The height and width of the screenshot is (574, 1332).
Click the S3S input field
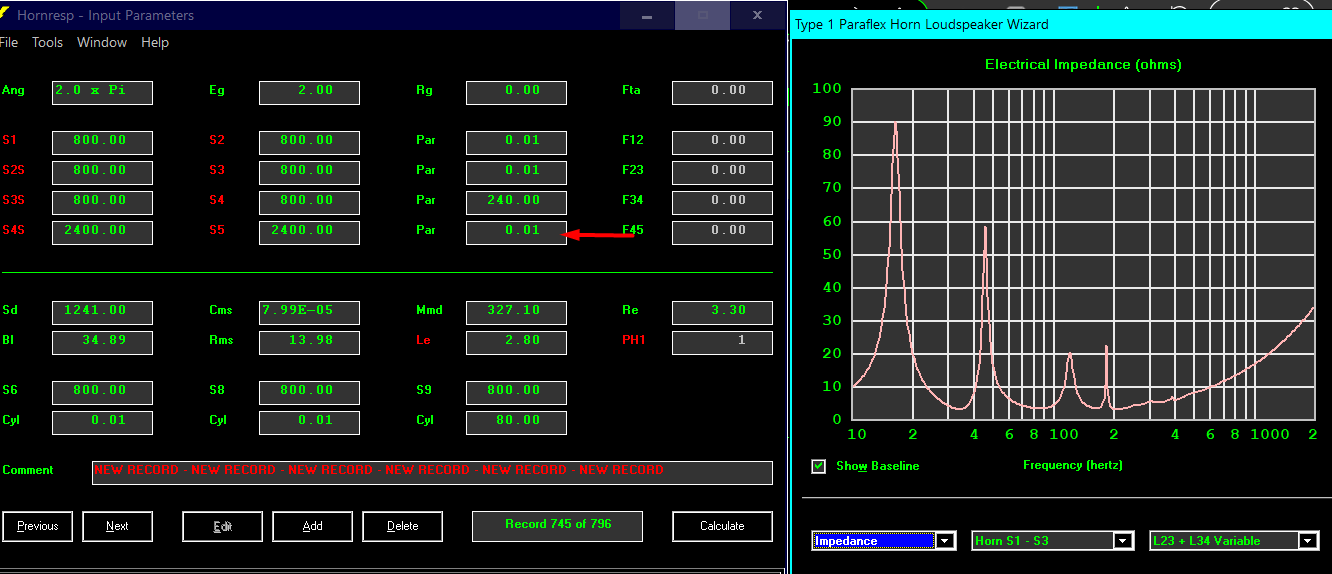click(x=102, y=203)
